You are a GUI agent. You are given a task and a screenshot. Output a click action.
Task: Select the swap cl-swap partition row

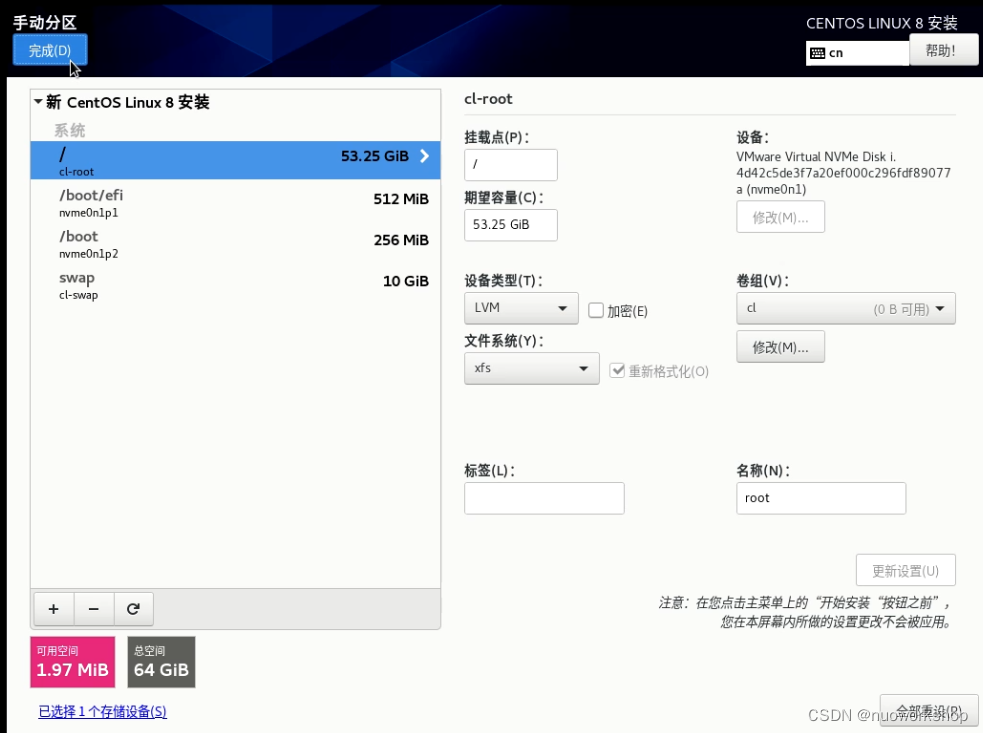(x=235, y=285)
